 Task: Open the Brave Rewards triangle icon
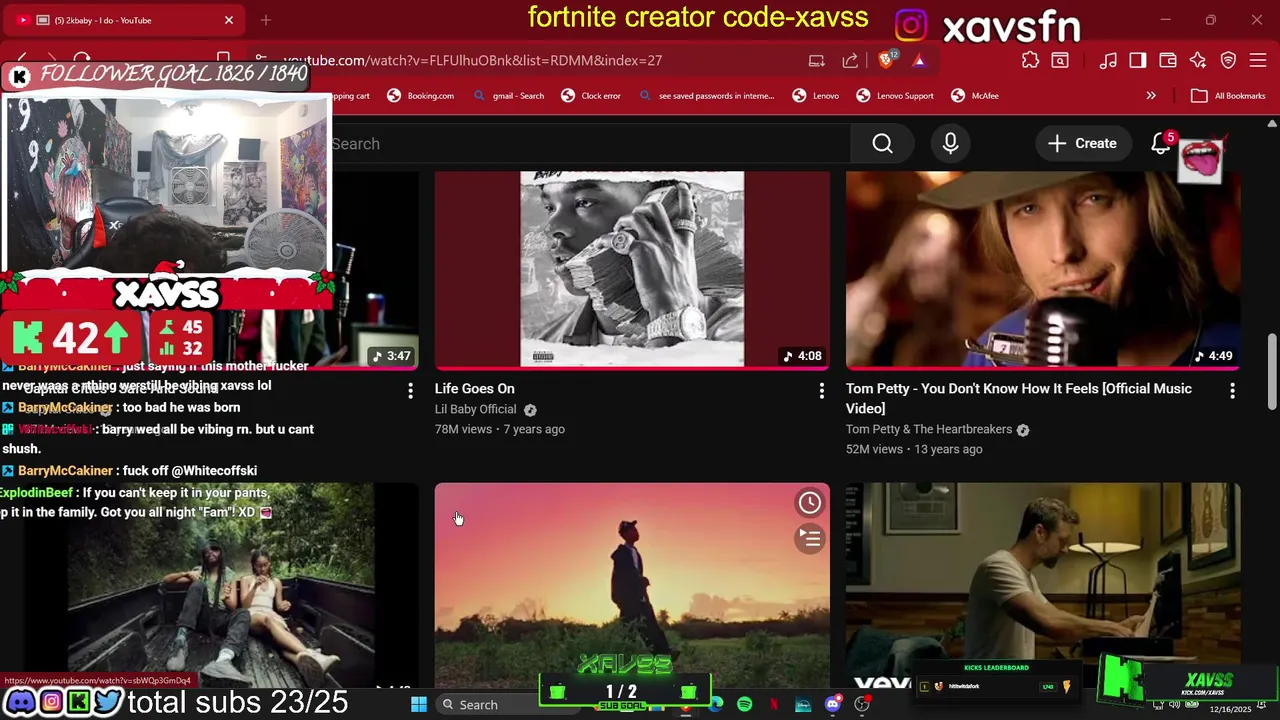[x=918, y=60]
